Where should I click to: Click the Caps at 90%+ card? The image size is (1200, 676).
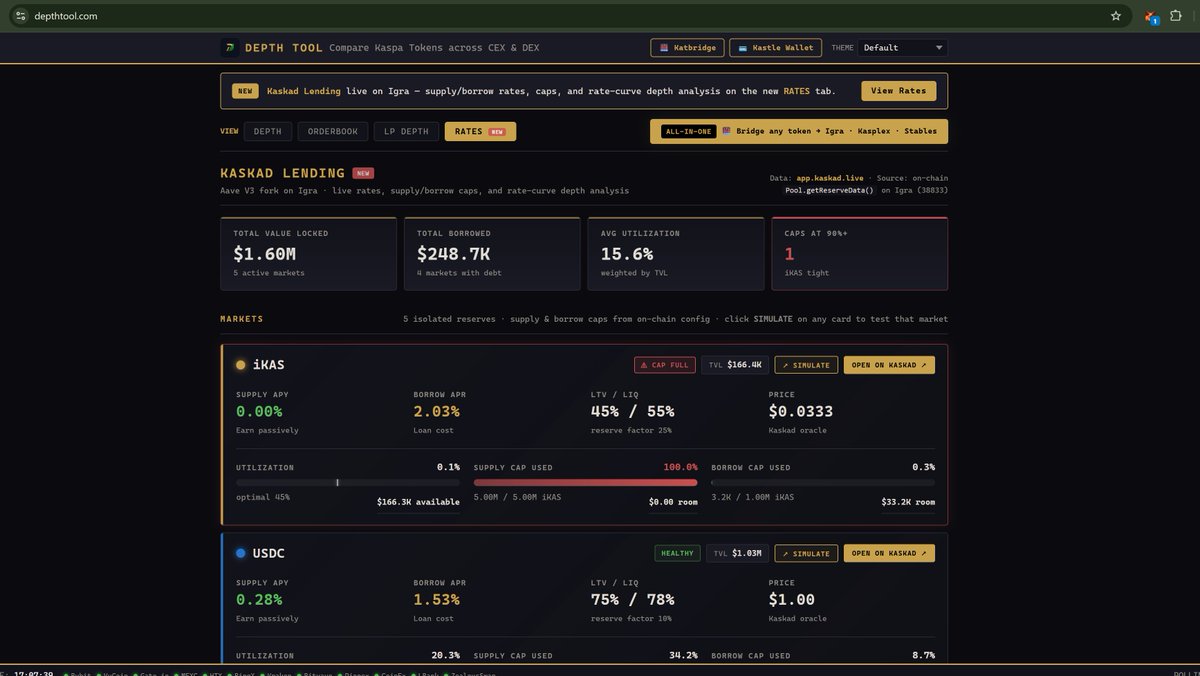pyautogui.click(x=860, y=254)
